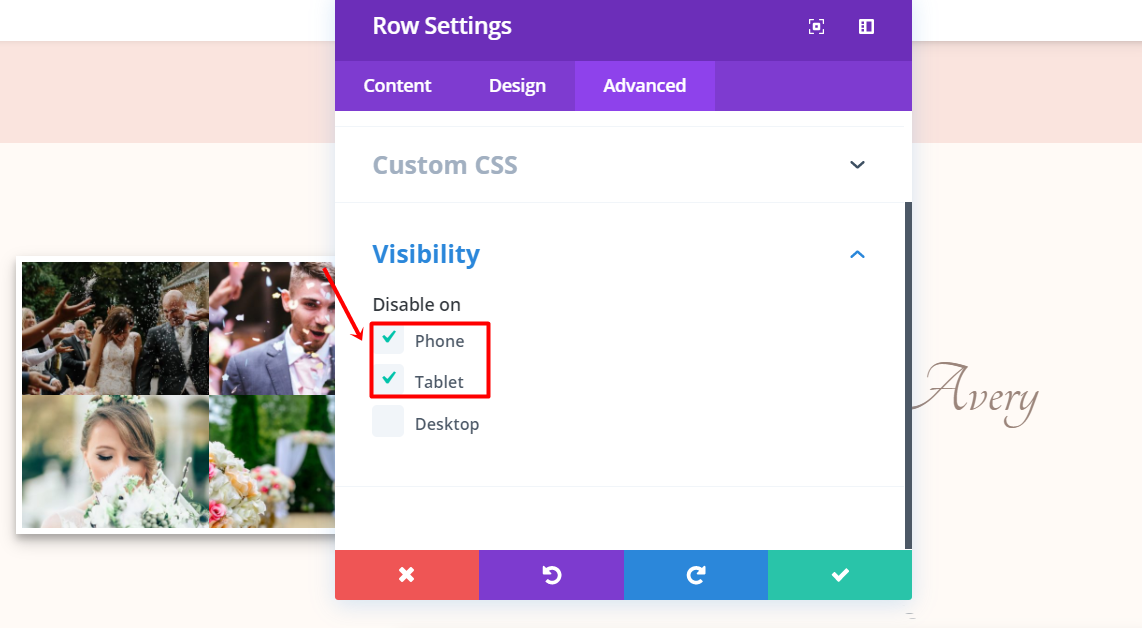The width and height of the screenshot is (1142, 628).
Task: Open the Design tab
Action: pyautogui.click(x=517, y=86)
